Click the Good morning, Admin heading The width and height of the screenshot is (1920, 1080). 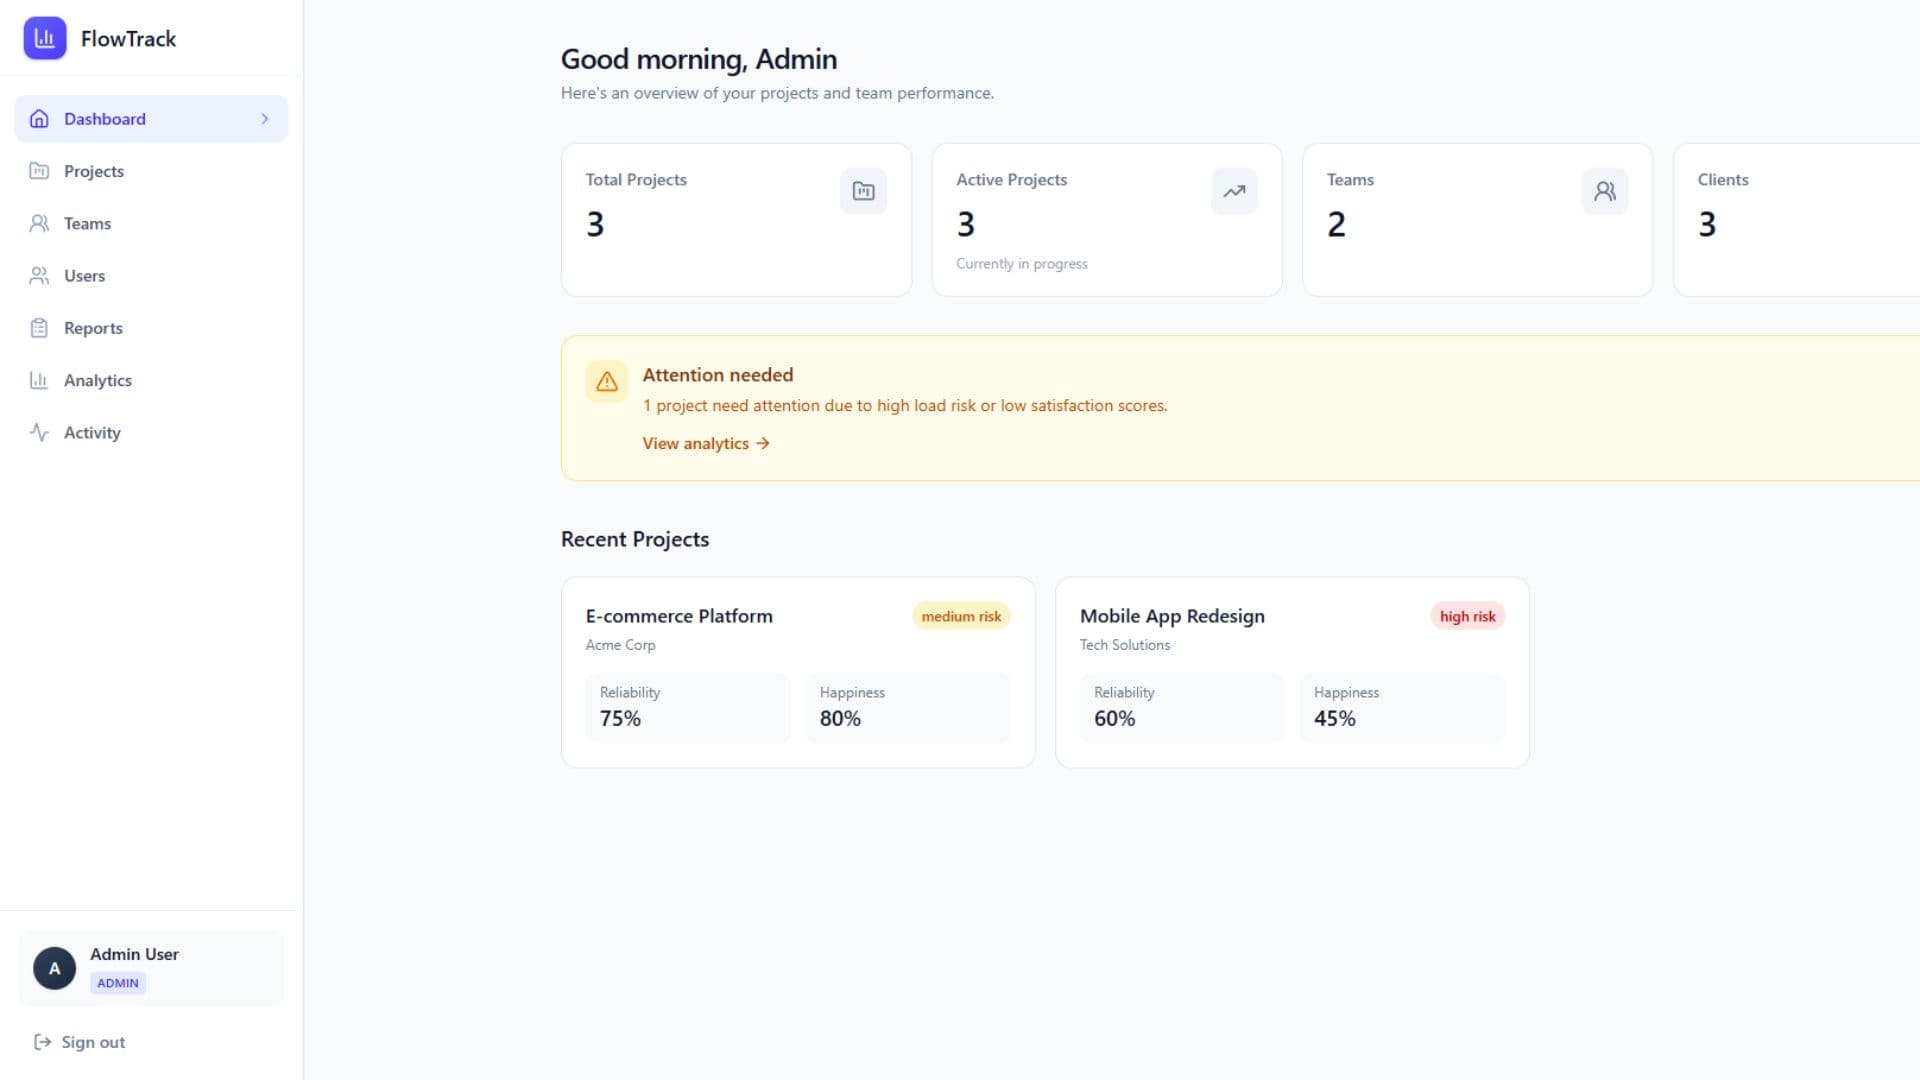point(699,59)
